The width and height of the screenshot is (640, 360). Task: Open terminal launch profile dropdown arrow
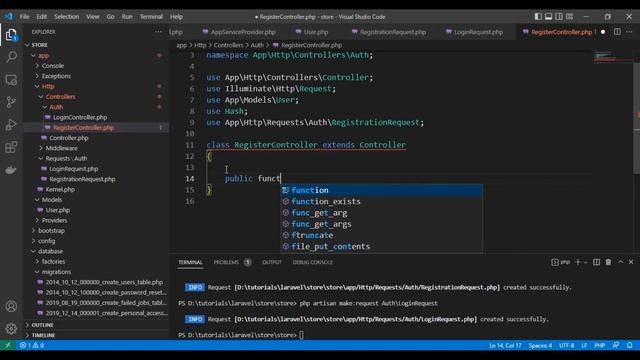pyautogui.click(x=586, y=262)
